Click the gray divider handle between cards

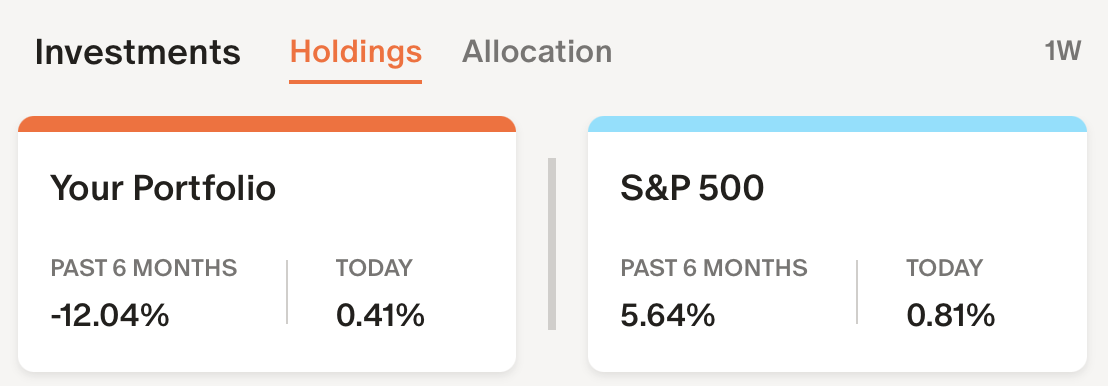tap(552, 244)
